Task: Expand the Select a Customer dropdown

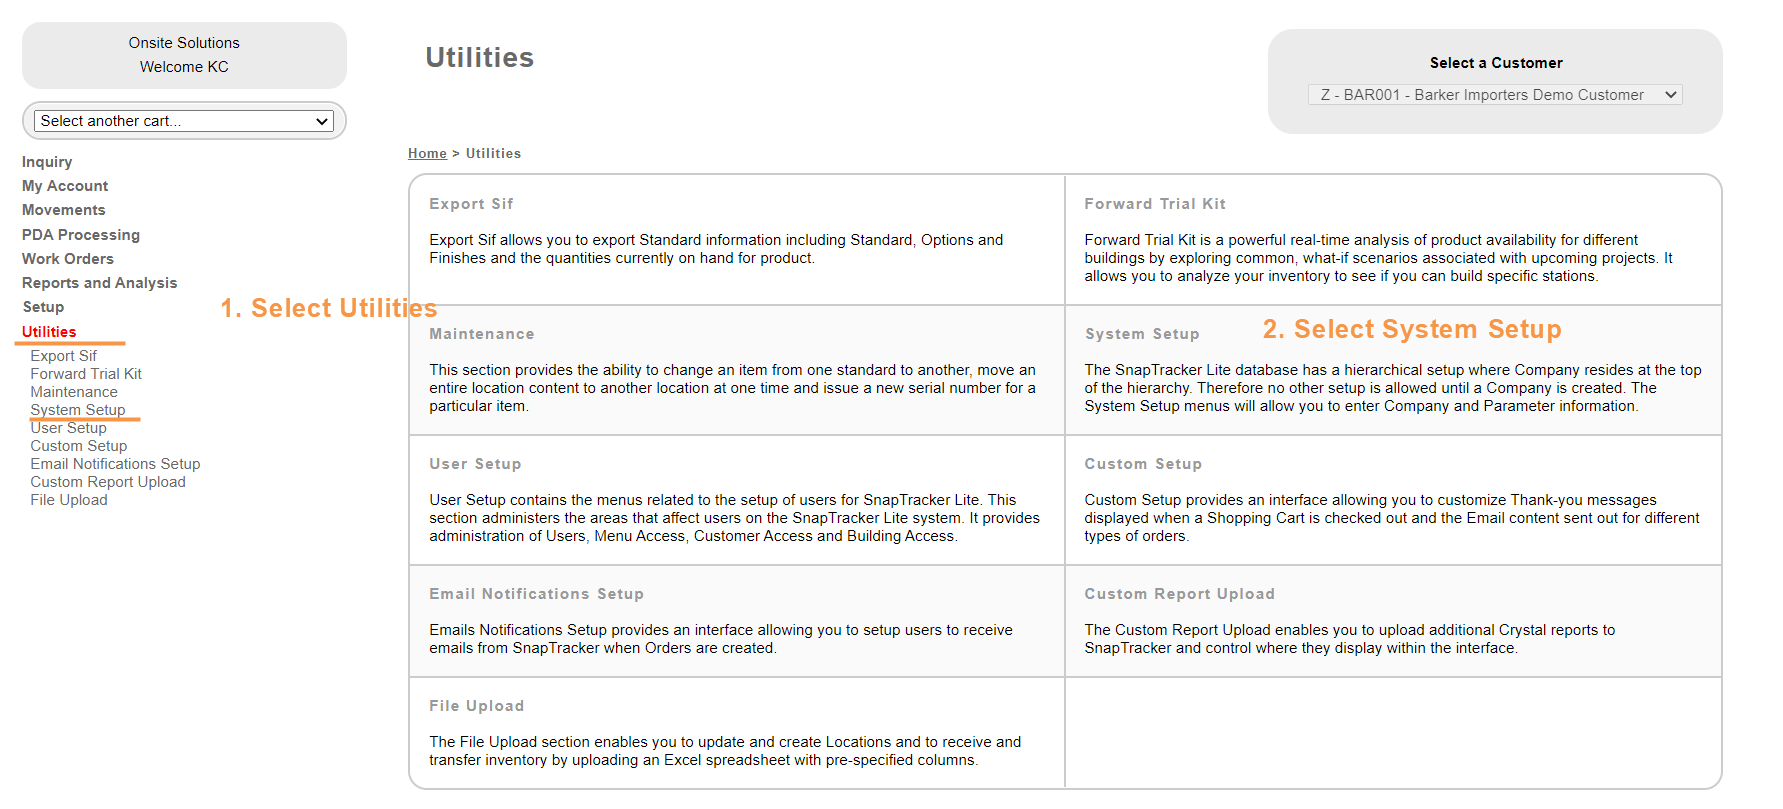Action: point(1494,95)
